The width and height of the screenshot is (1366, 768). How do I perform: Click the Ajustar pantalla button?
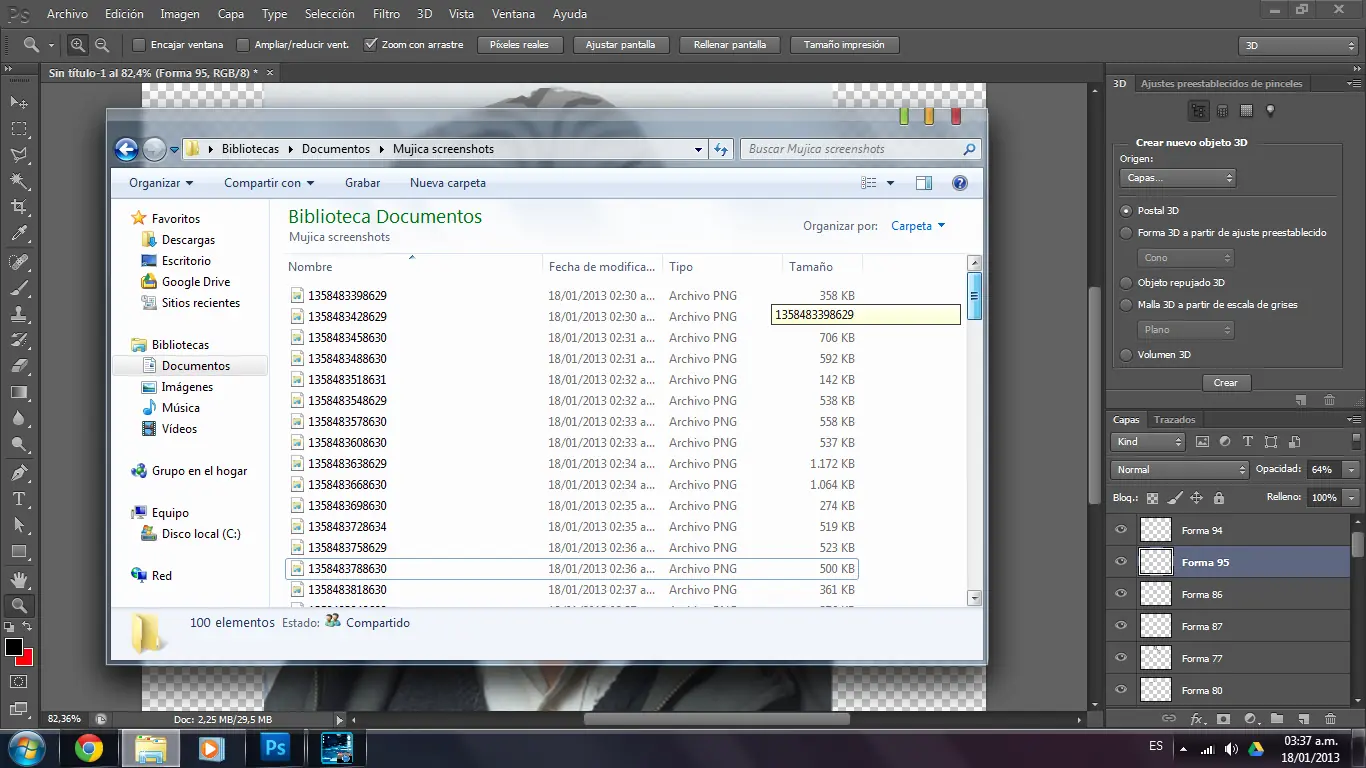pos(620,45)
